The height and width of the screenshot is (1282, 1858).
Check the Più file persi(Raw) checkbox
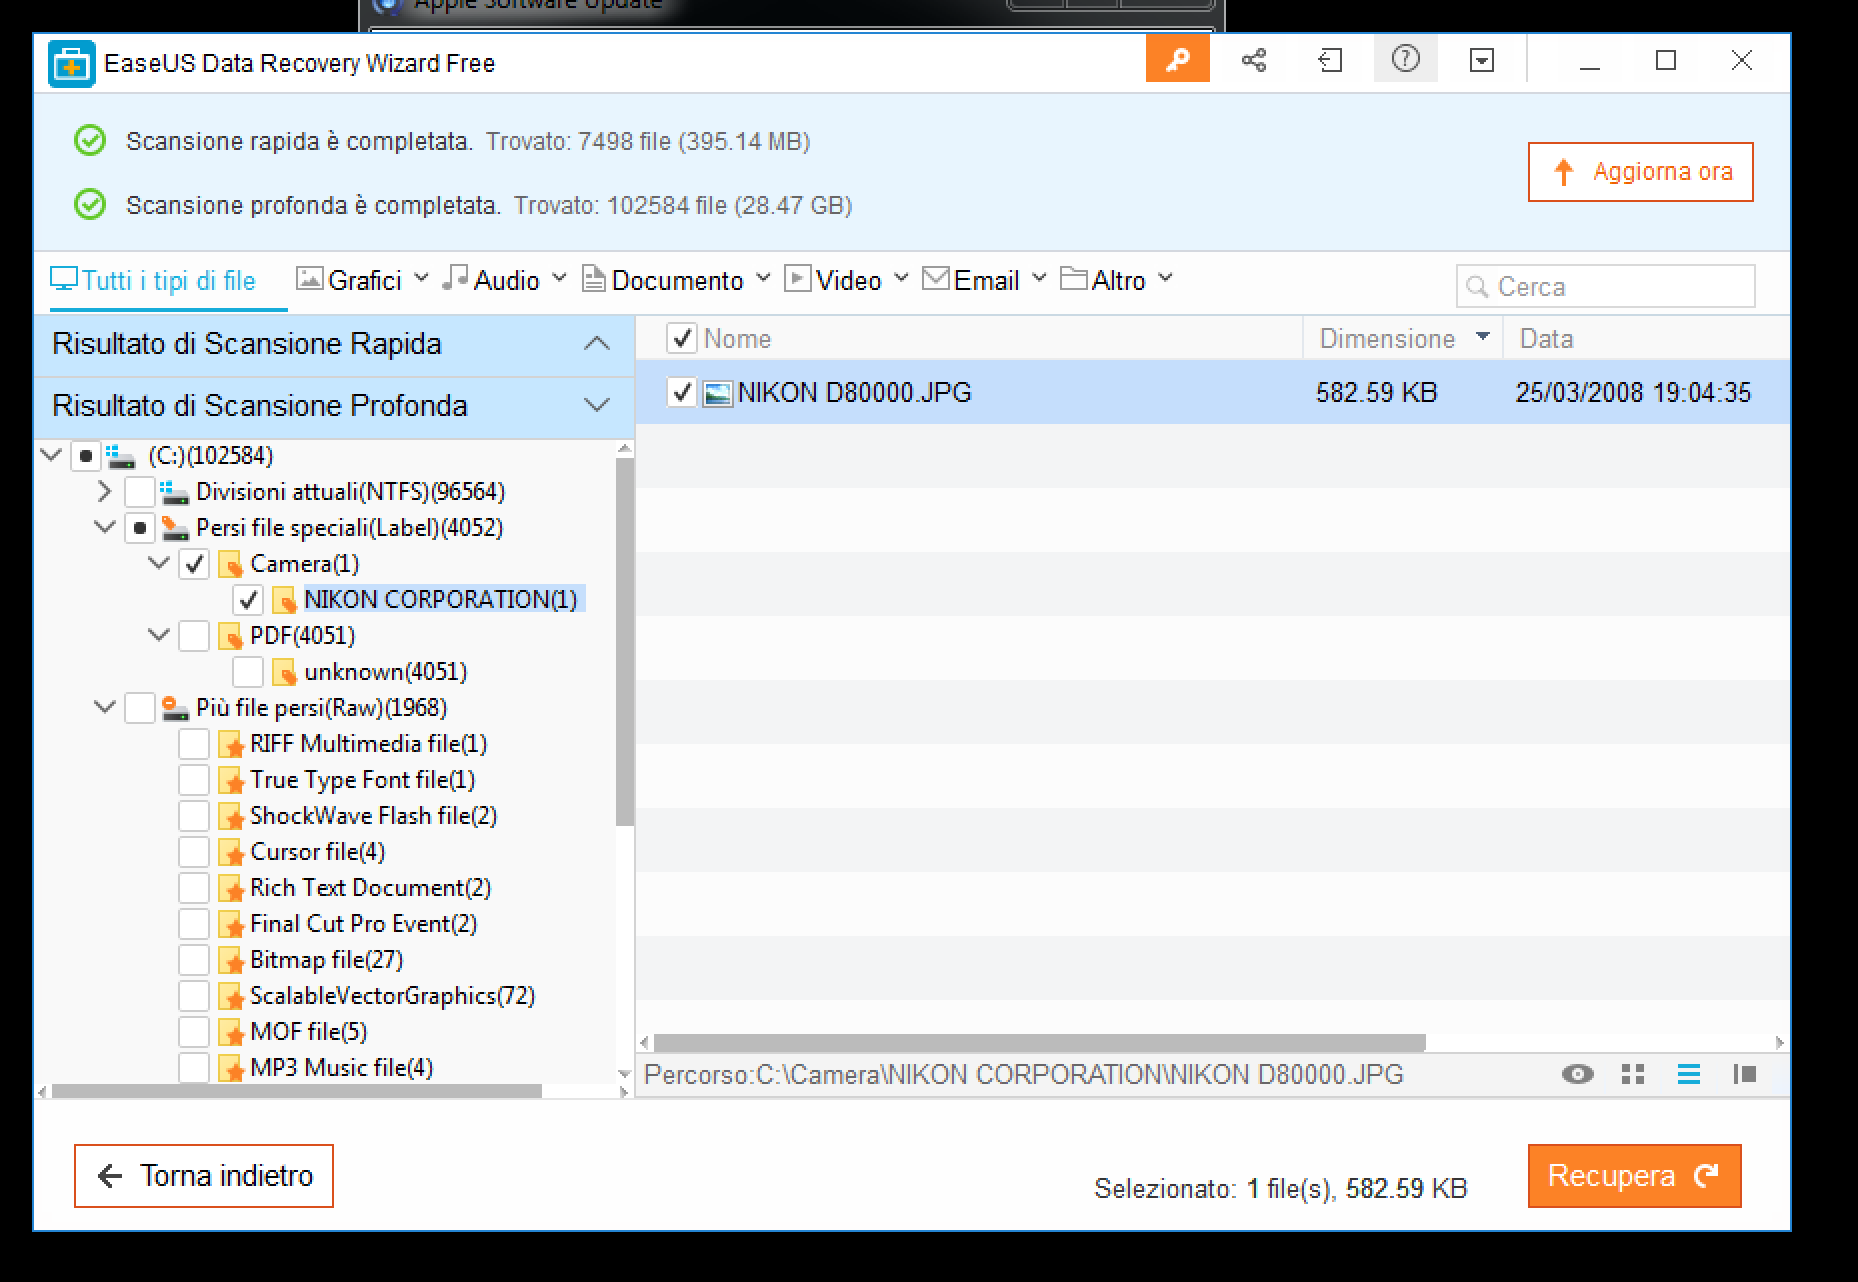coord(140,708)
